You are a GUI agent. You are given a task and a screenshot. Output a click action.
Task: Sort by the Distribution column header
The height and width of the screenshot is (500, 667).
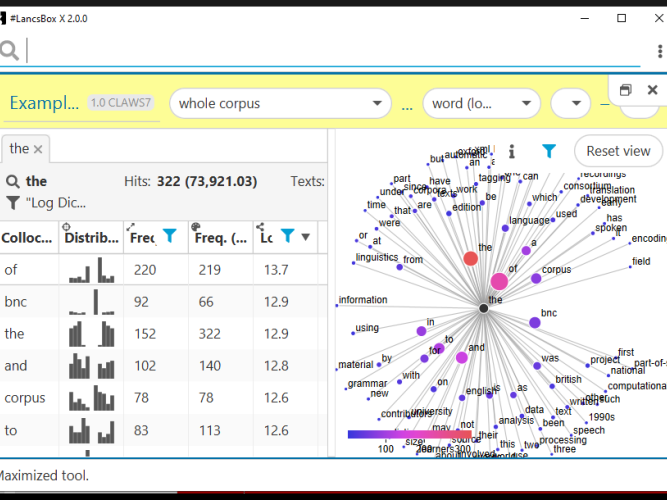pyautogui.click(x=91, y=238)
